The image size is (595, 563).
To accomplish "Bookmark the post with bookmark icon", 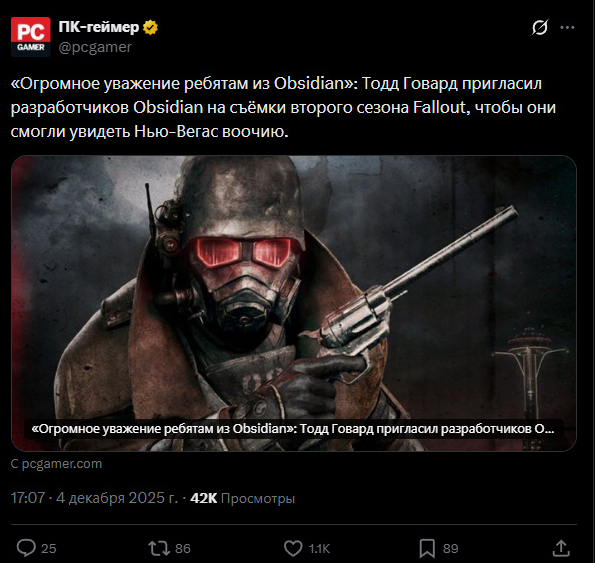I will [427, 548].
